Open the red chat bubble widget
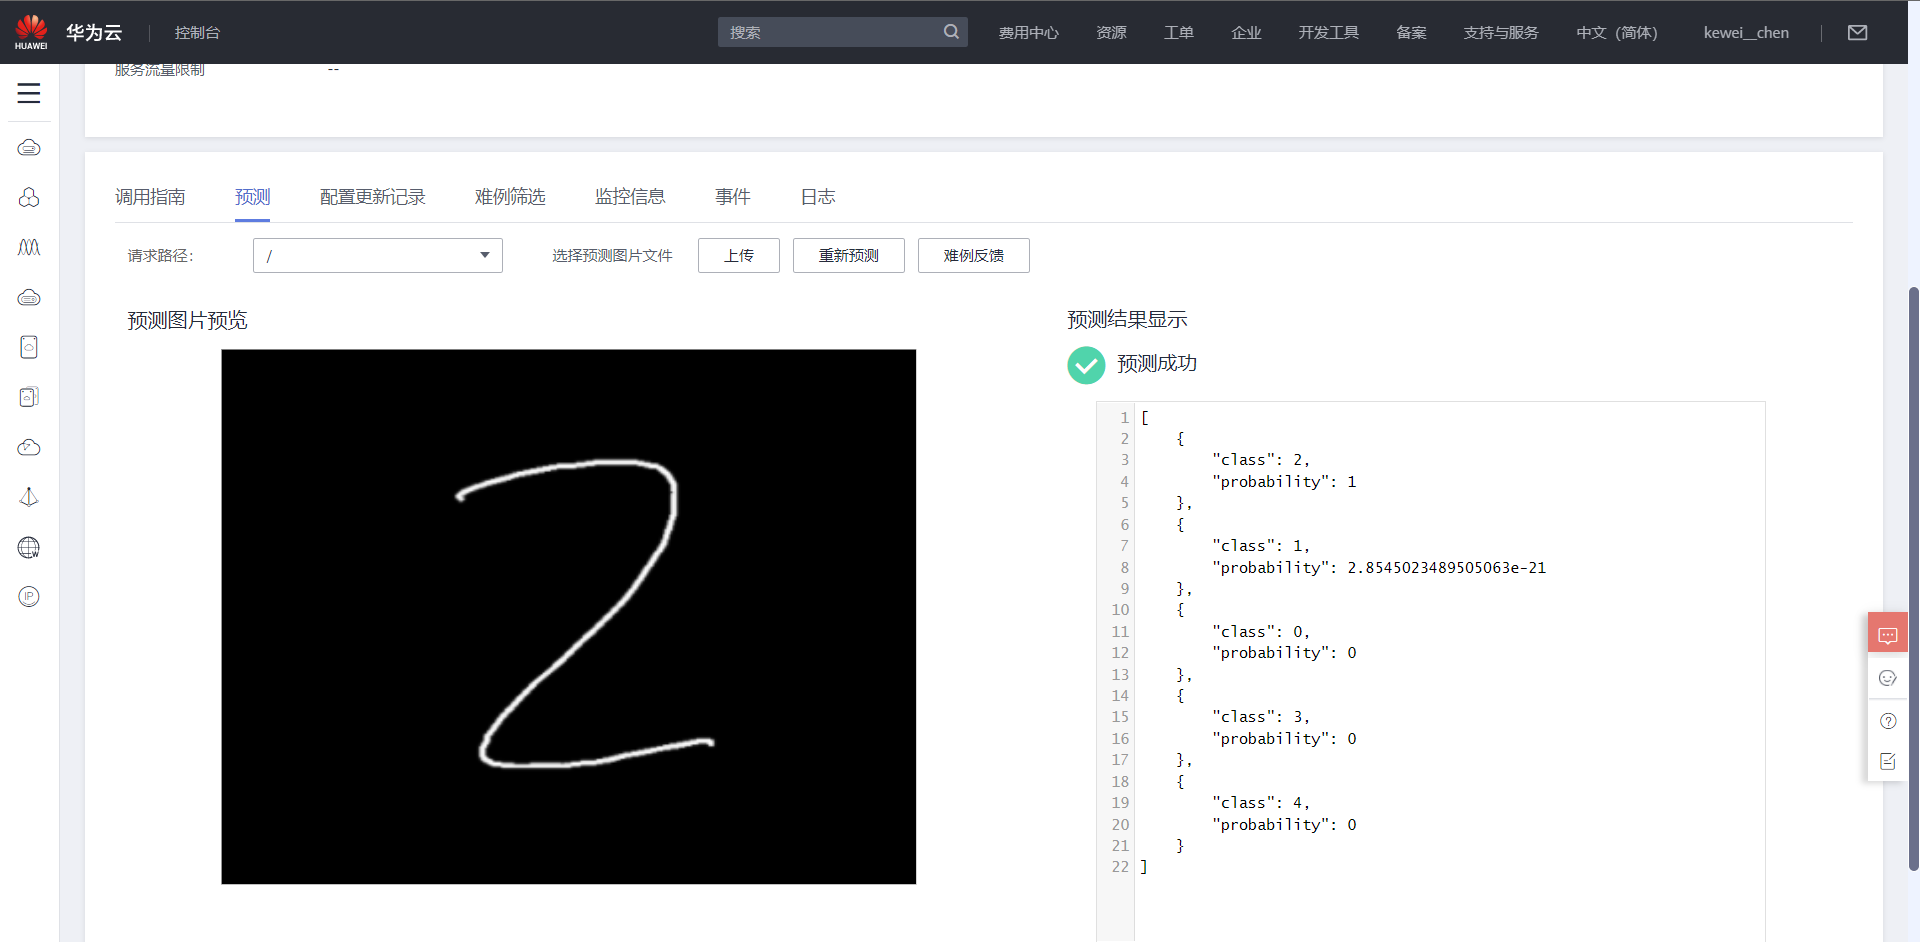1920x942 pixels. pos(1888,634)
